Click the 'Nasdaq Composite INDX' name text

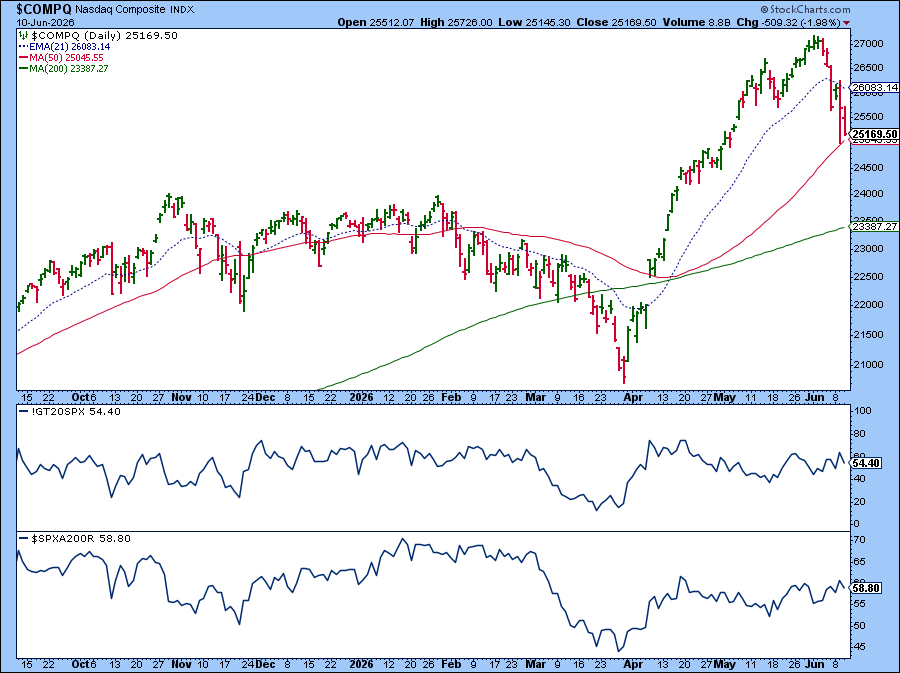click(134, 10)
